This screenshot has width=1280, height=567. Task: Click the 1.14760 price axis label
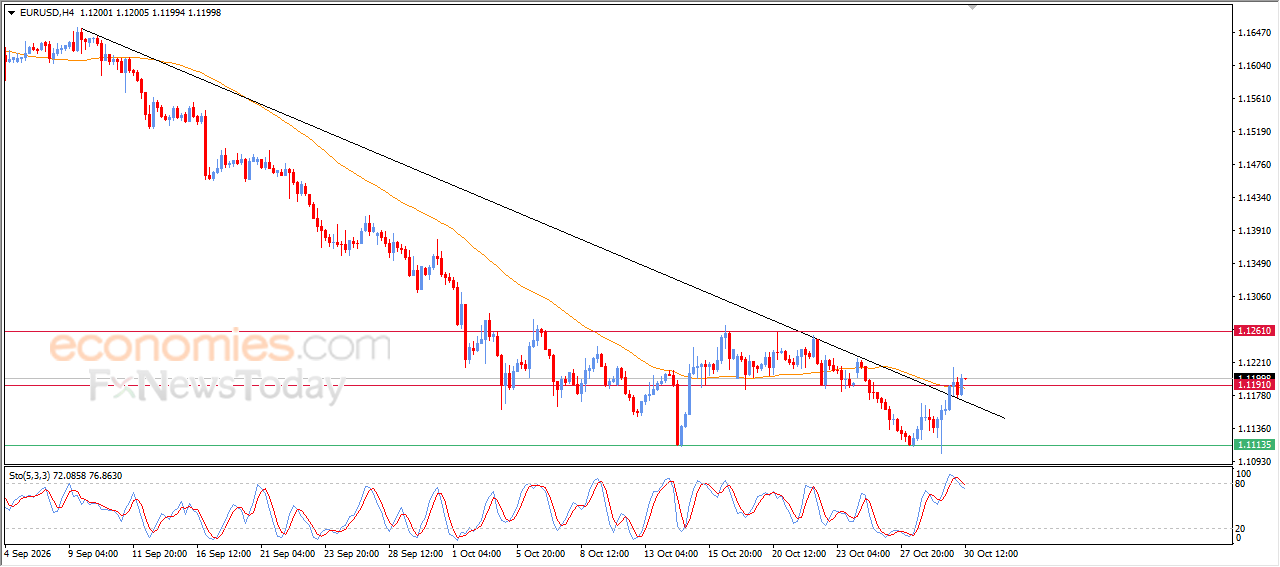pos(1253,165)
